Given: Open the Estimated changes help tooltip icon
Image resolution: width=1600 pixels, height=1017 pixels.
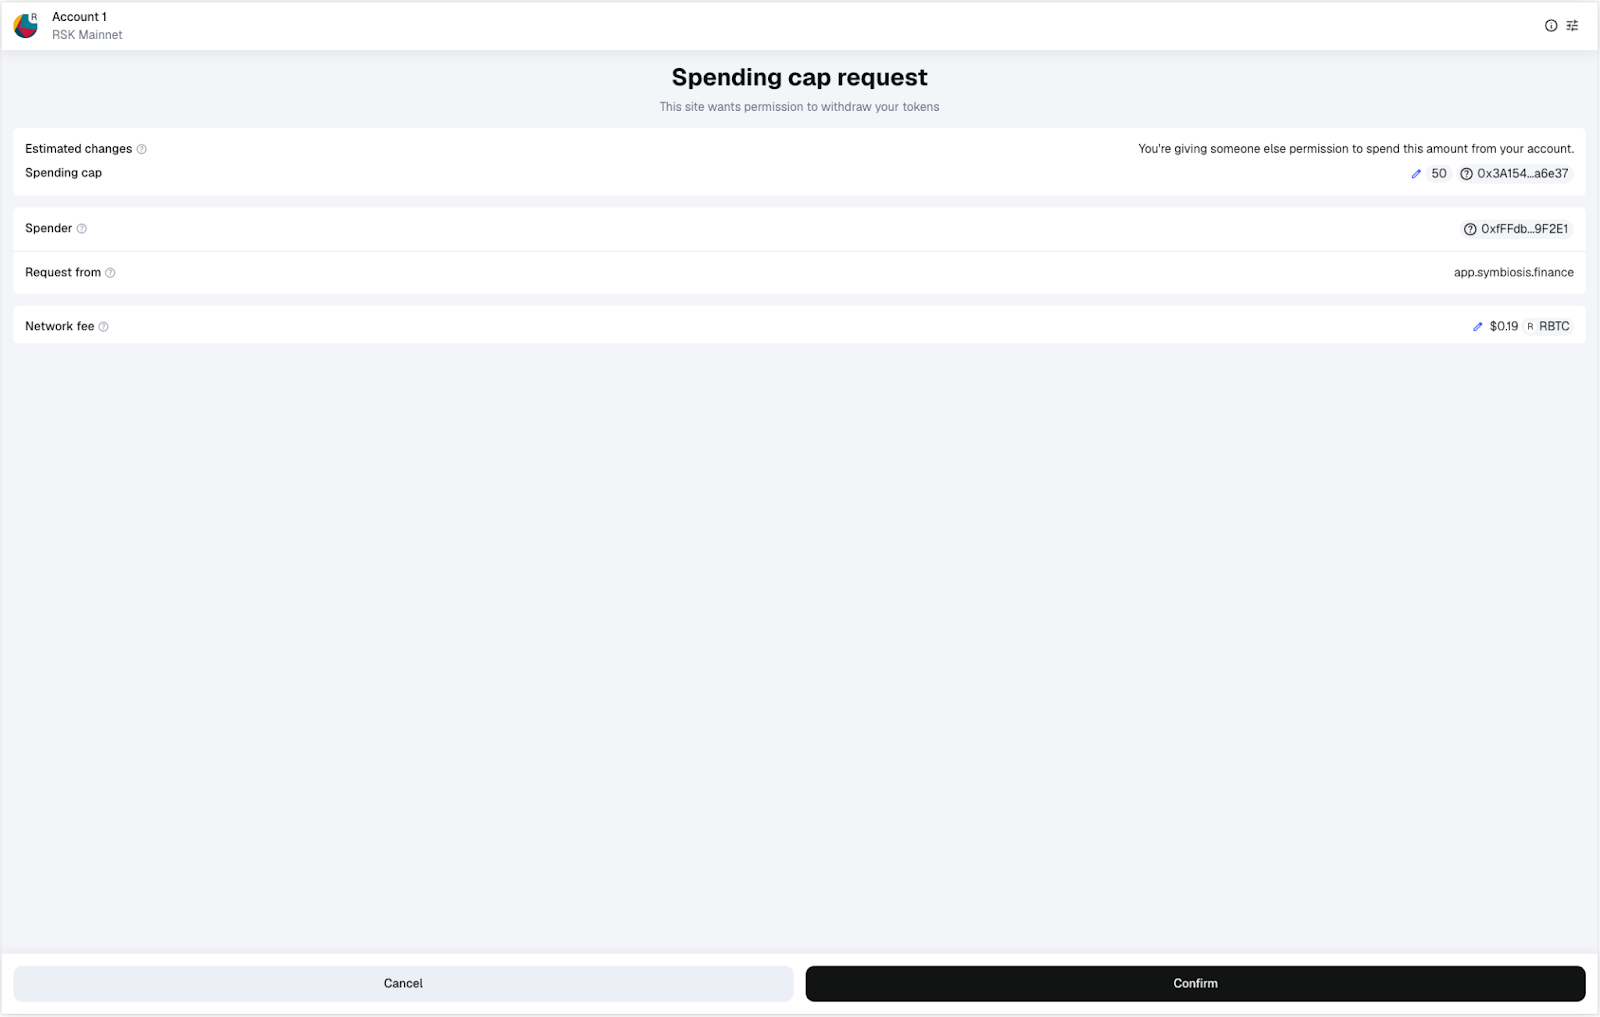Looking at the screenshot, I should click(141, 149).
